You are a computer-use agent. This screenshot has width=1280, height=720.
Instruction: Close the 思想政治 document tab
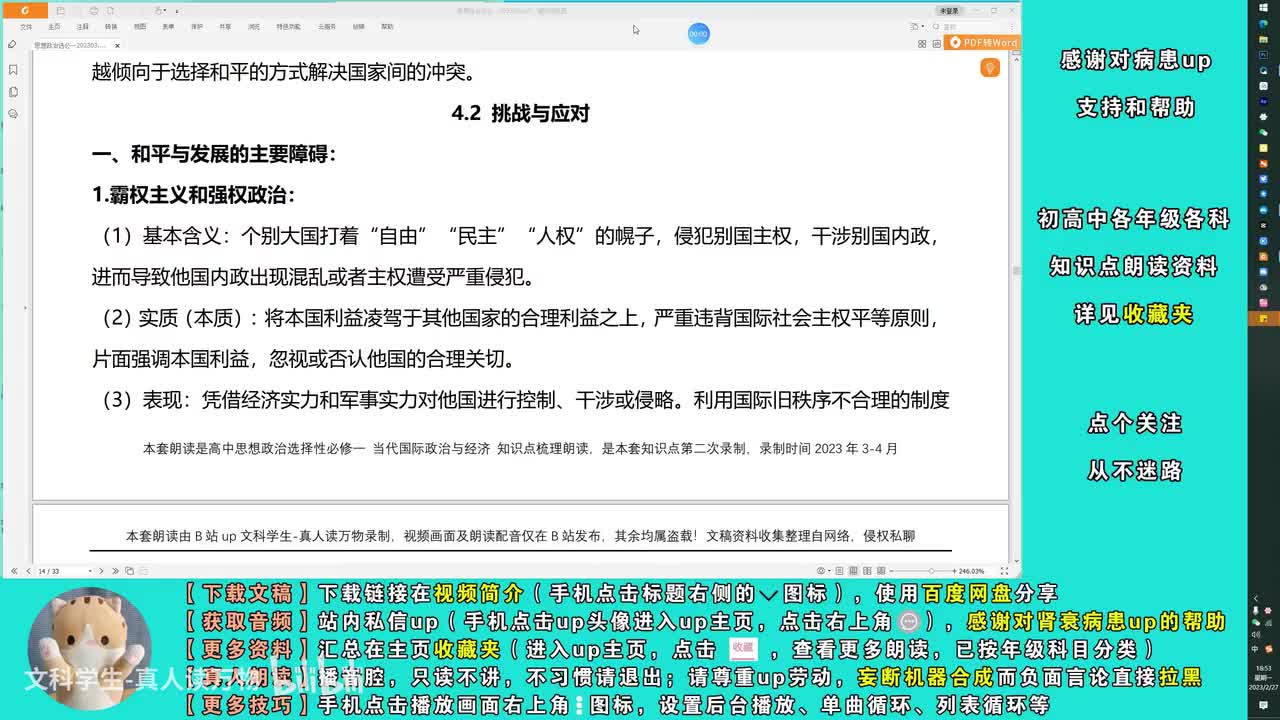coord(117,45)
